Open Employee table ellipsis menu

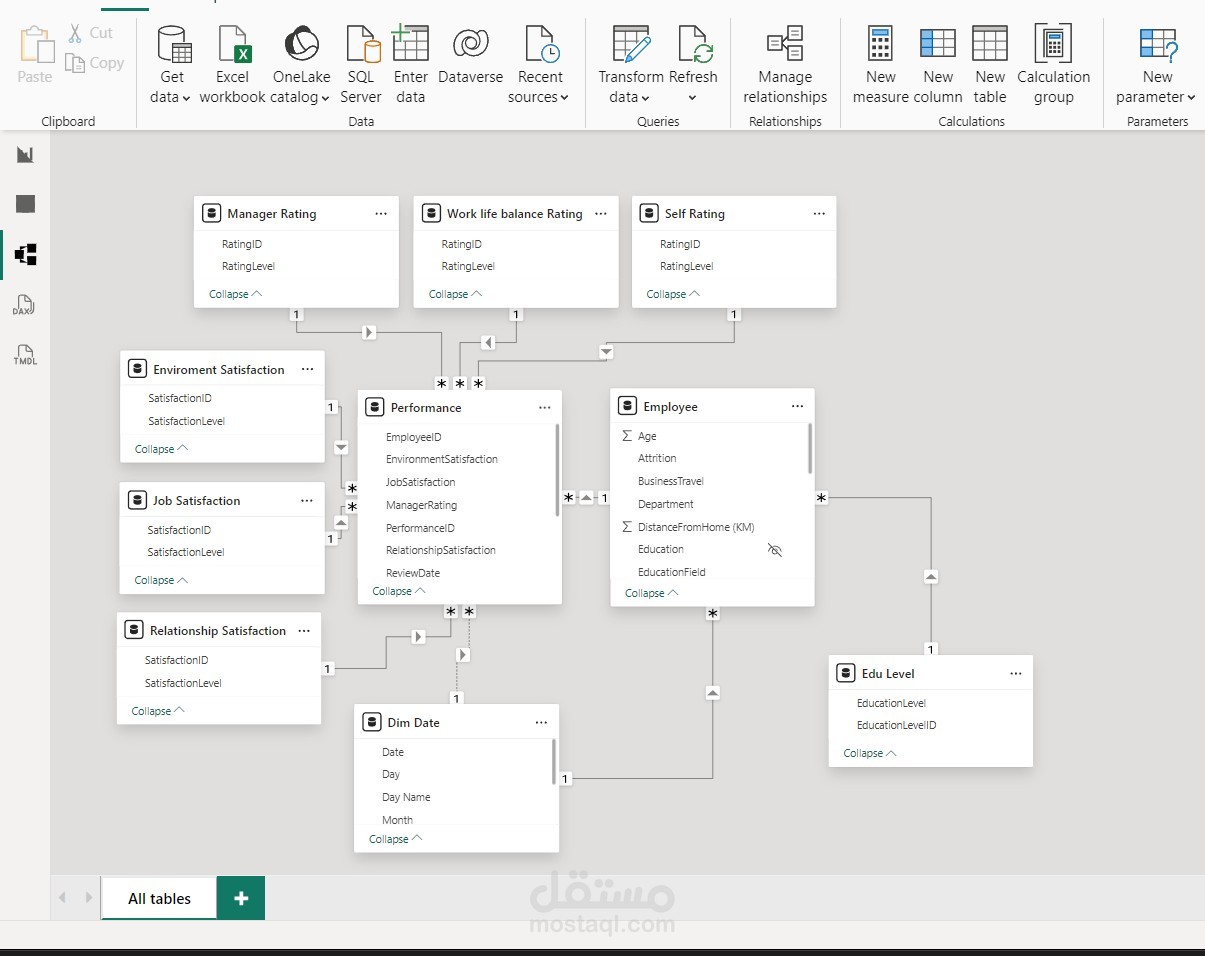(797, 407)
